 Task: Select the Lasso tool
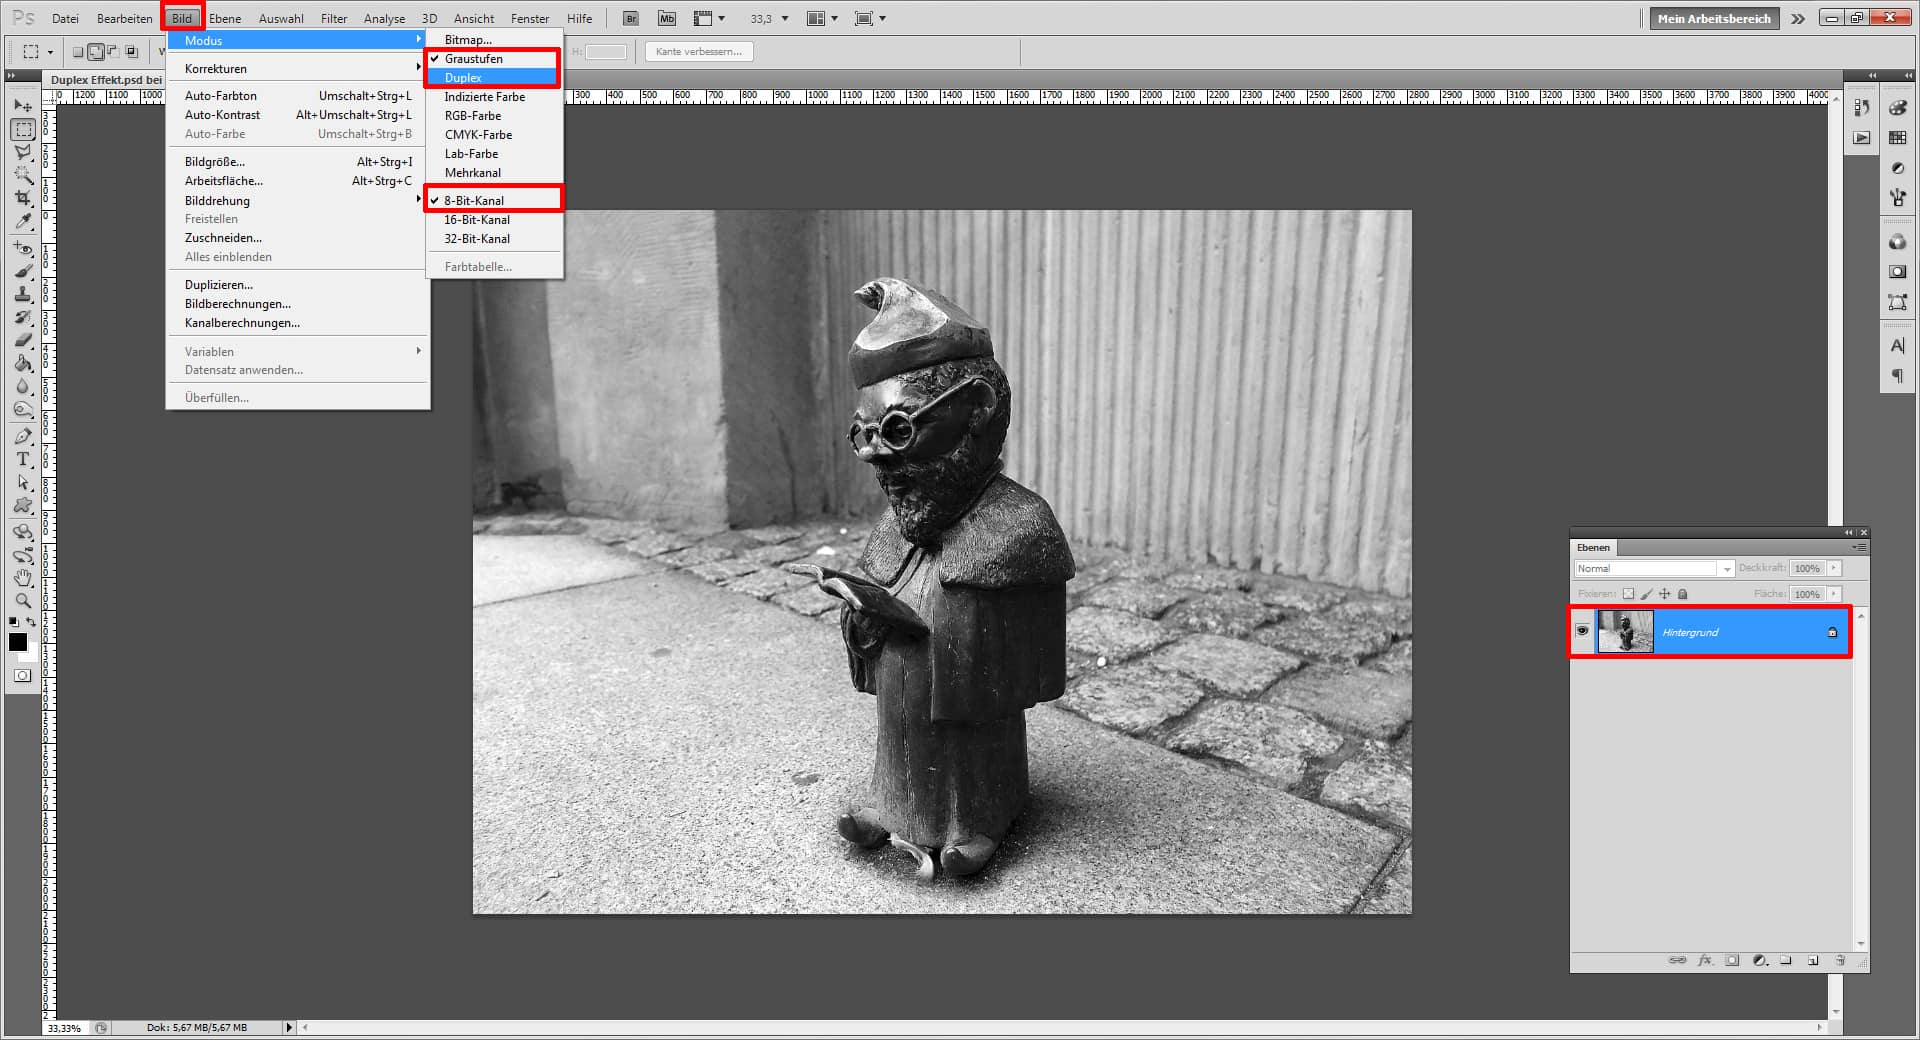22,152
